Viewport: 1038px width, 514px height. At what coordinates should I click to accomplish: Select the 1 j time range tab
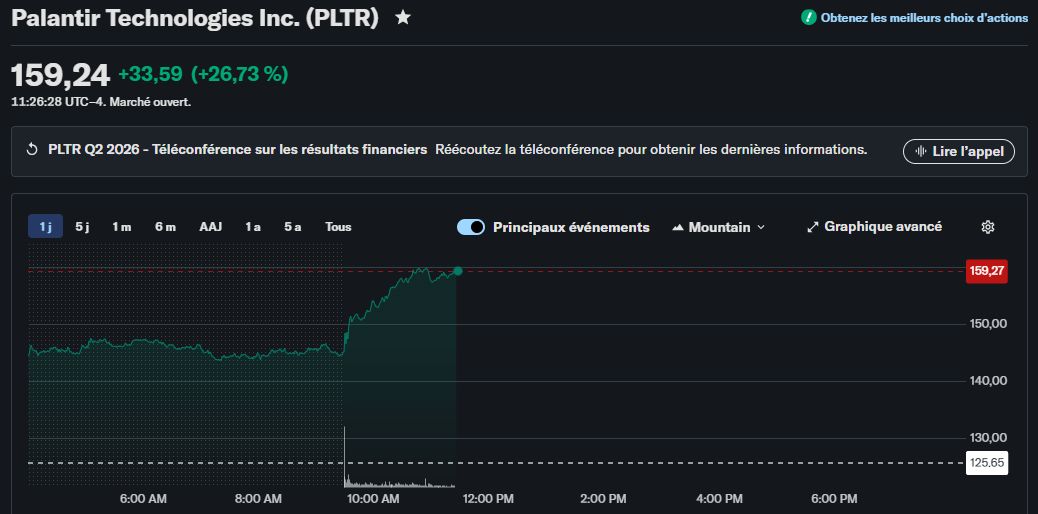pos(45,227)
